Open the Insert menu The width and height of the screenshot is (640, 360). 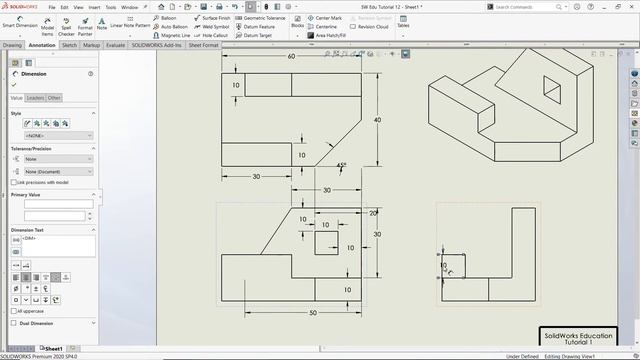94,7
